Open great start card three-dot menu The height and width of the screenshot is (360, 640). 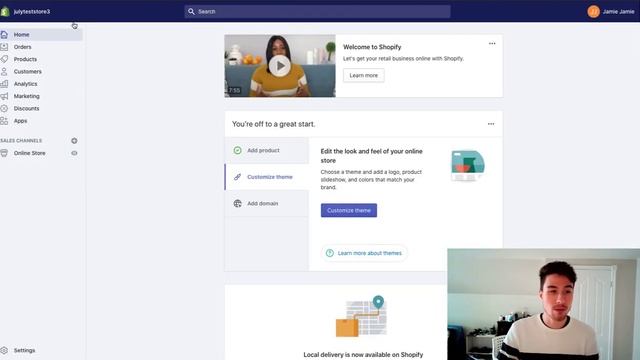[x=491, y=124]
